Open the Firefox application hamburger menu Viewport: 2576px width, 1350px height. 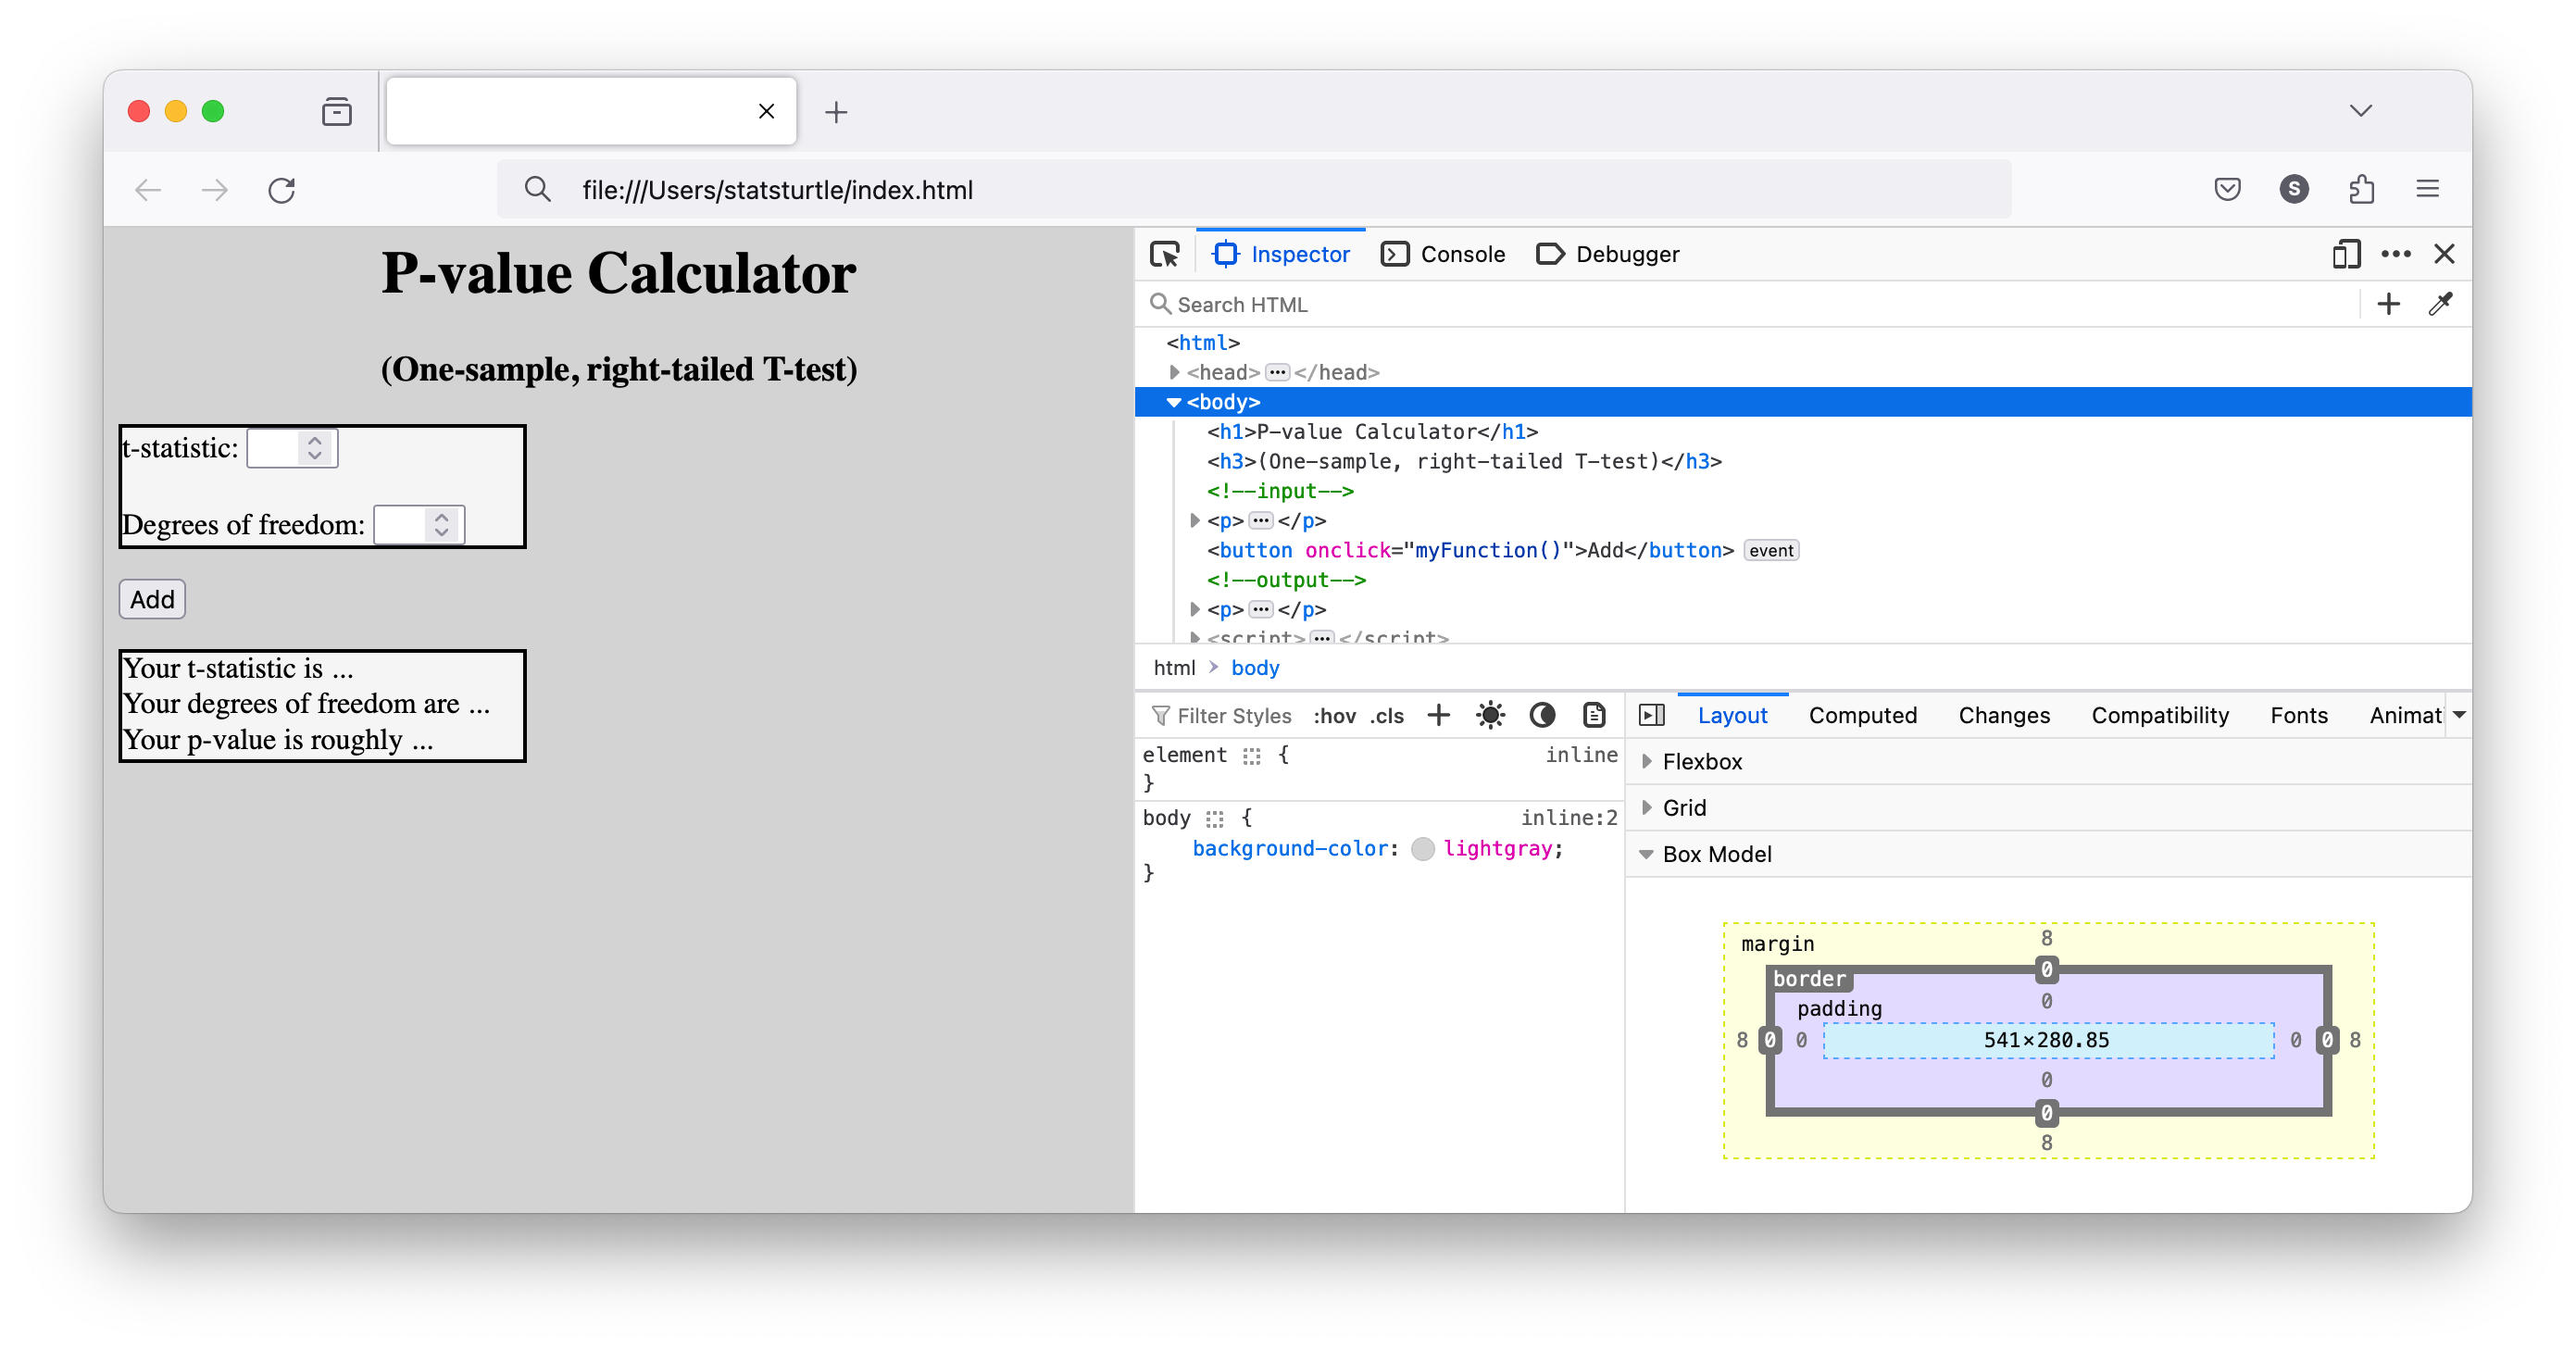2428,189
